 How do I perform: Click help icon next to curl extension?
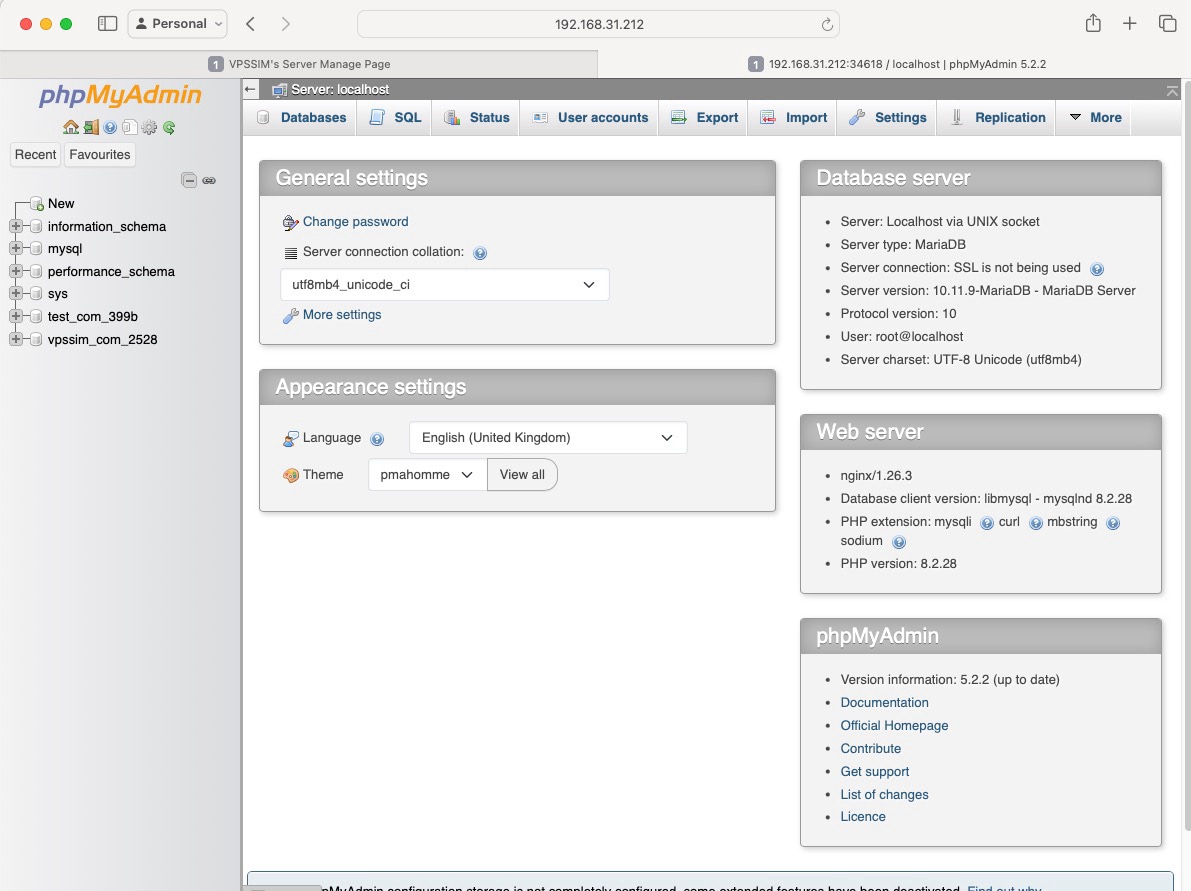click(1035, 523)
